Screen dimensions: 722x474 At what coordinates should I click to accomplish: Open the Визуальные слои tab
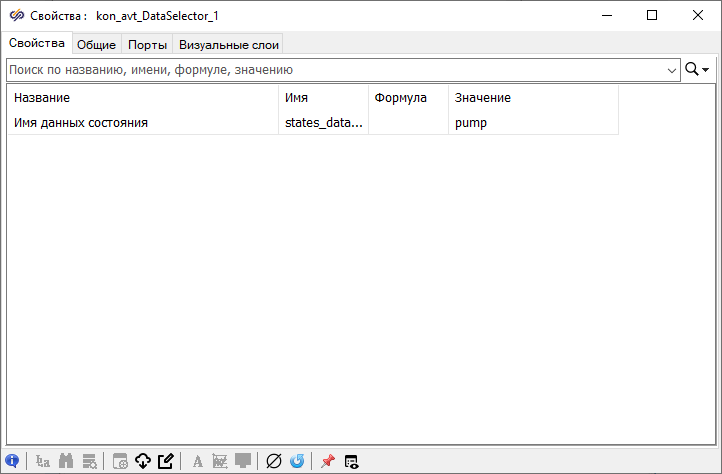click(x=229, y=44)
